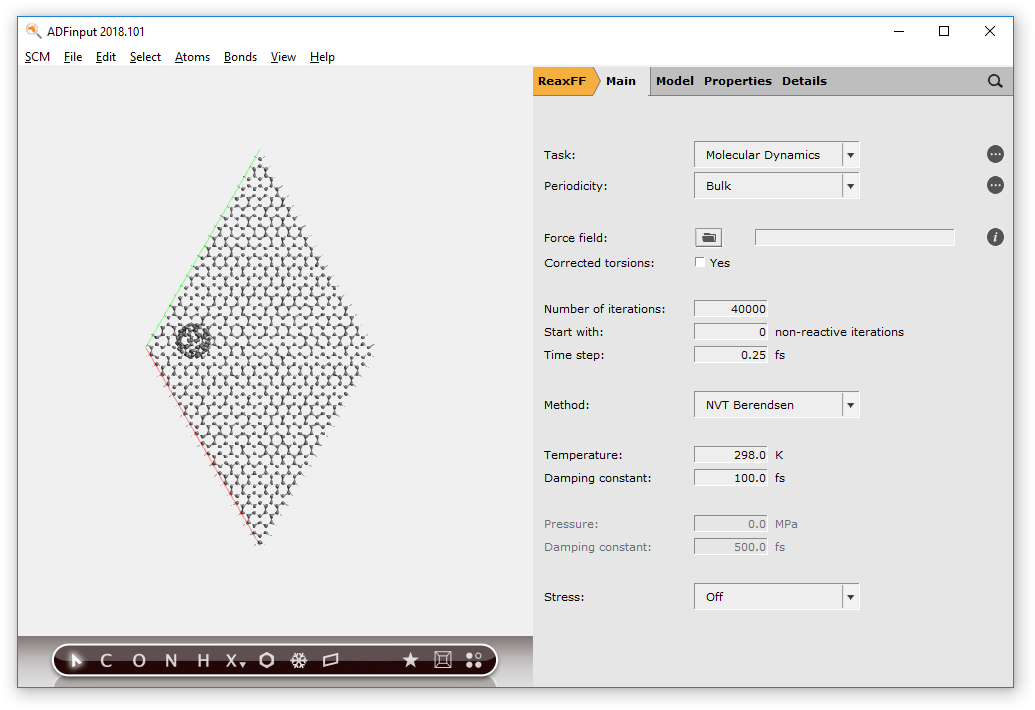Click the ADFinput application icon in title bar
1035x710 pixels.
click(33, 31)
